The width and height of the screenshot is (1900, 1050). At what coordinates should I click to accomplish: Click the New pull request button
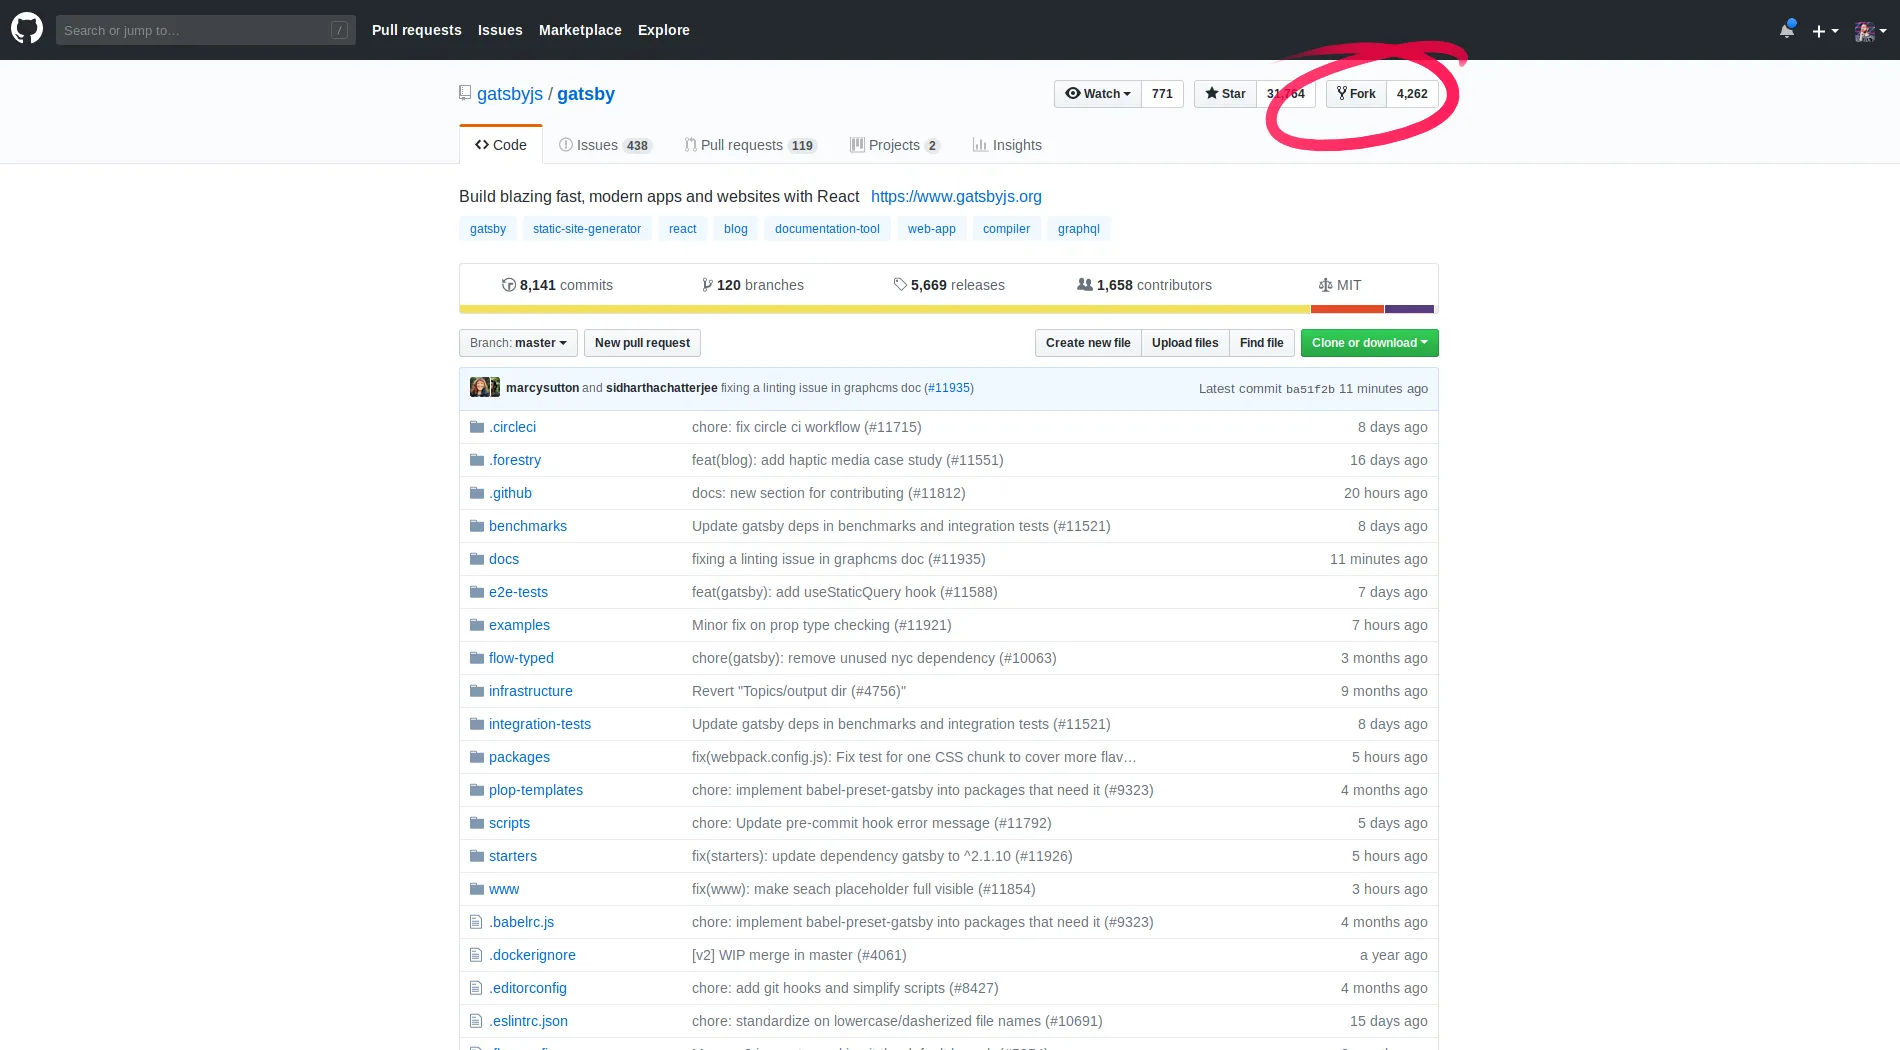642,343
